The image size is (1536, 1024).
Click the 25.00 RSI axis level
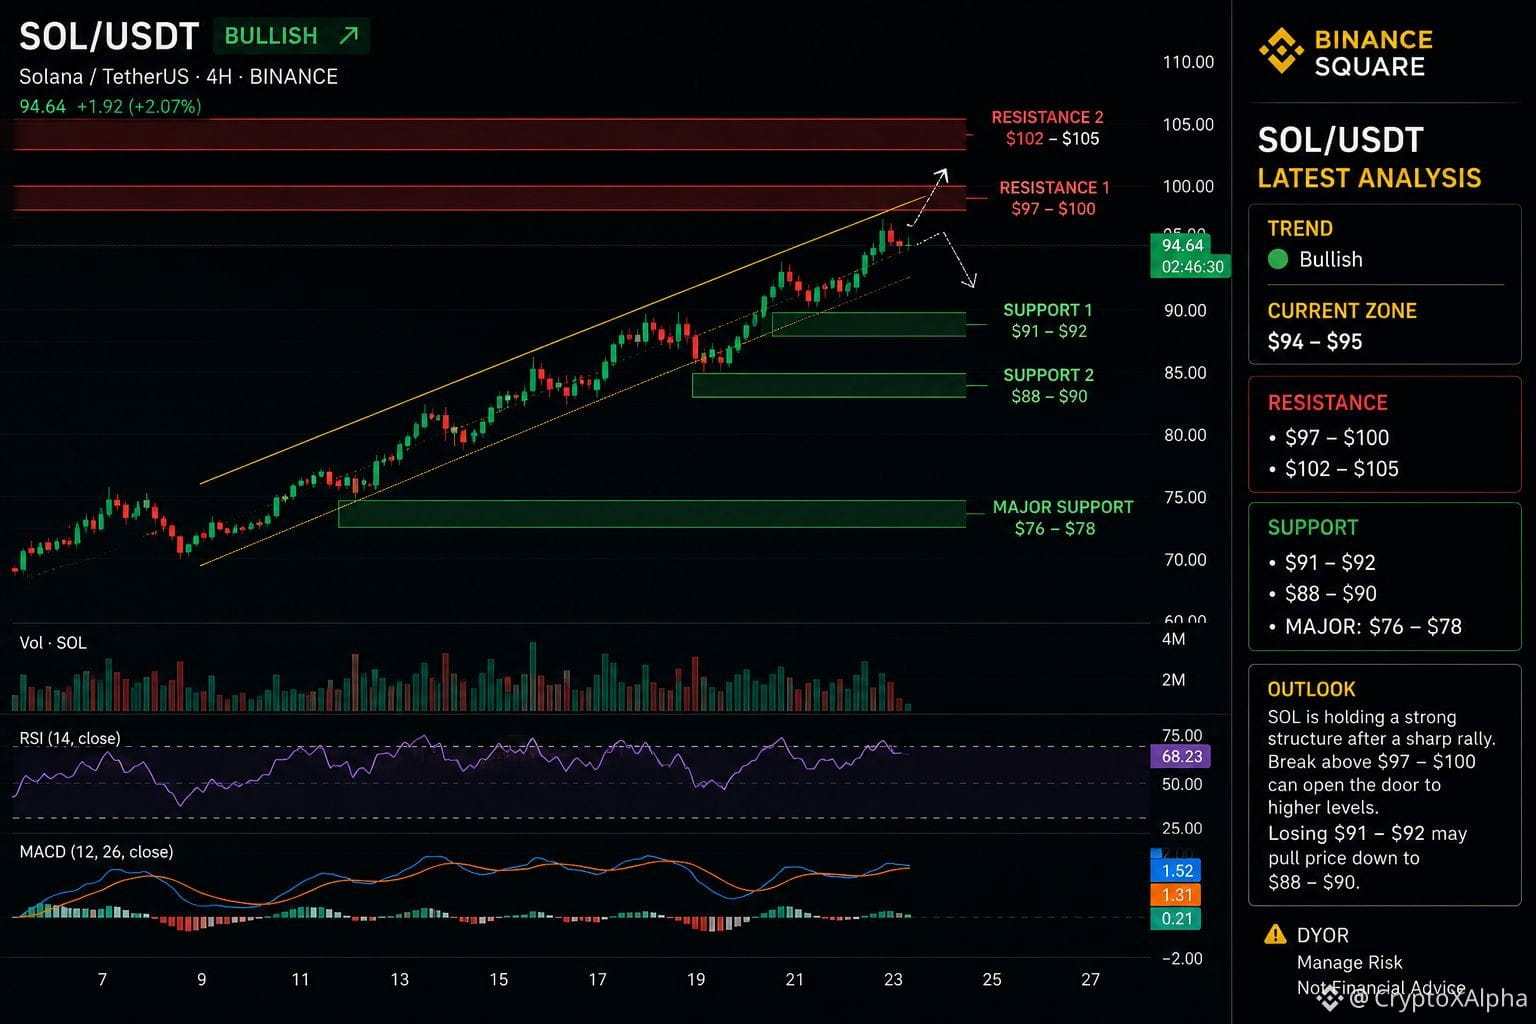(x=1182, y=828)
